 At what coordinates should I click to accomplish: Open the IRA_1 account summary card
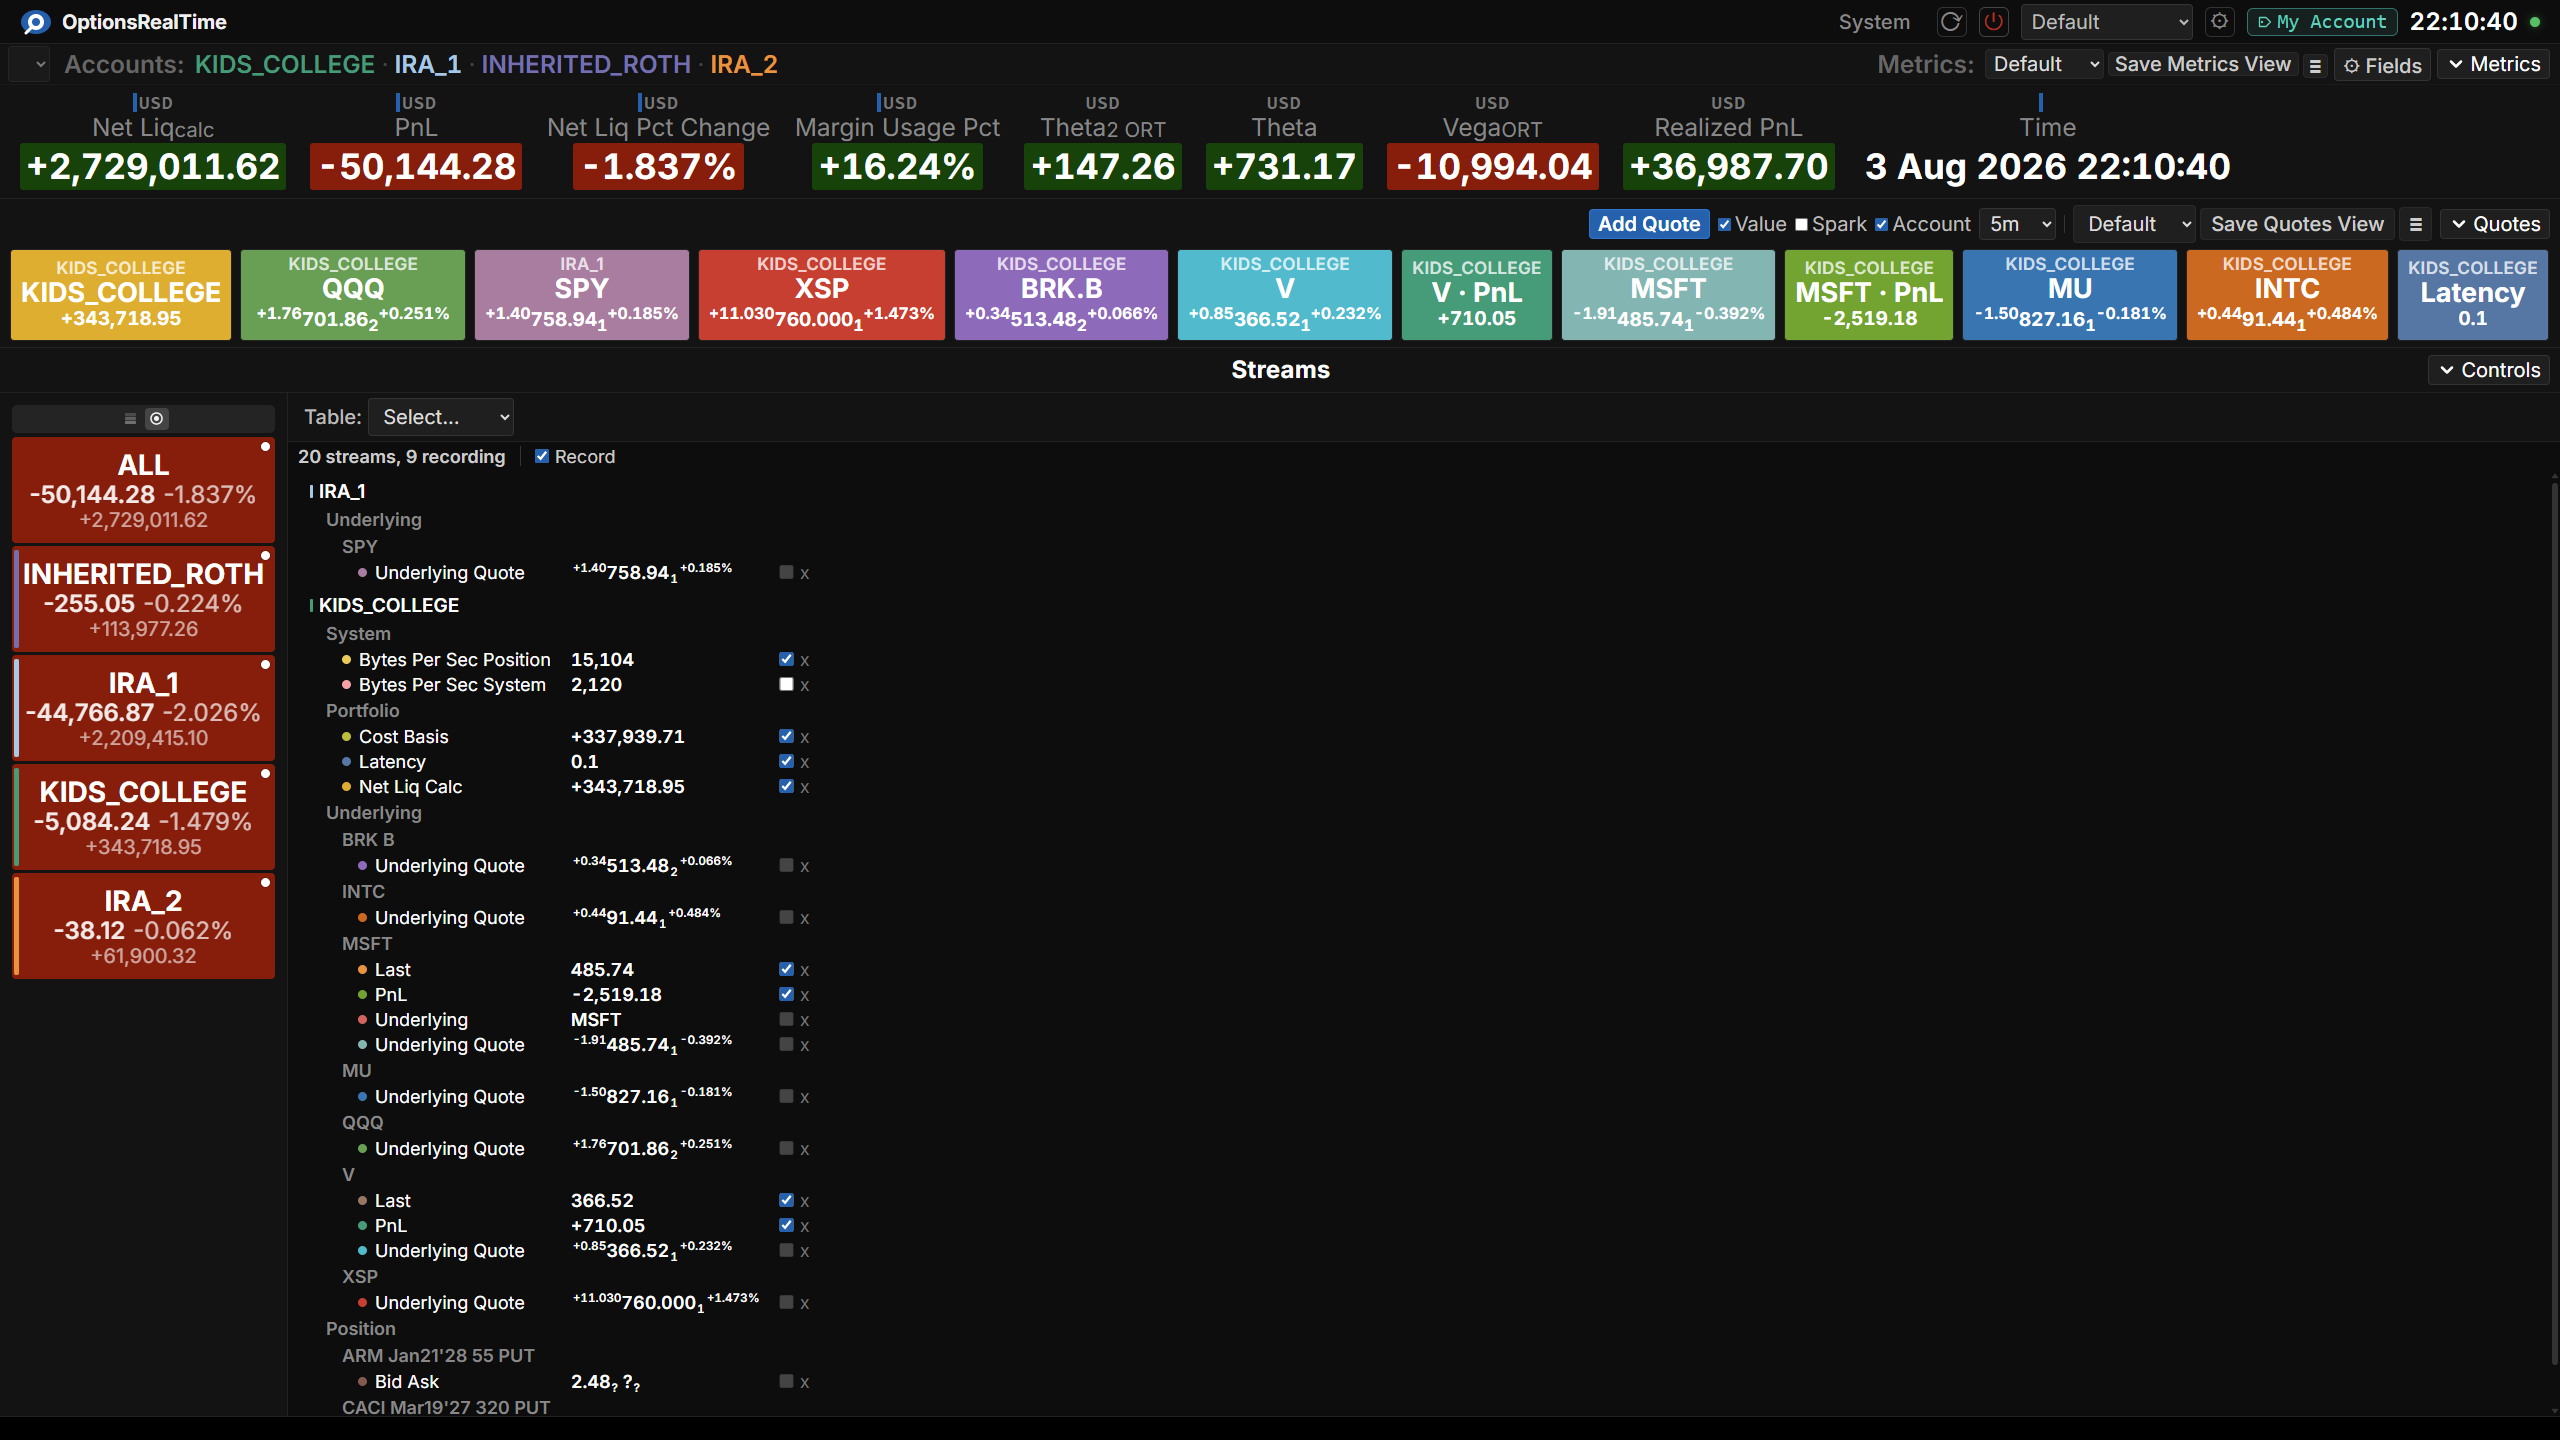143,709
